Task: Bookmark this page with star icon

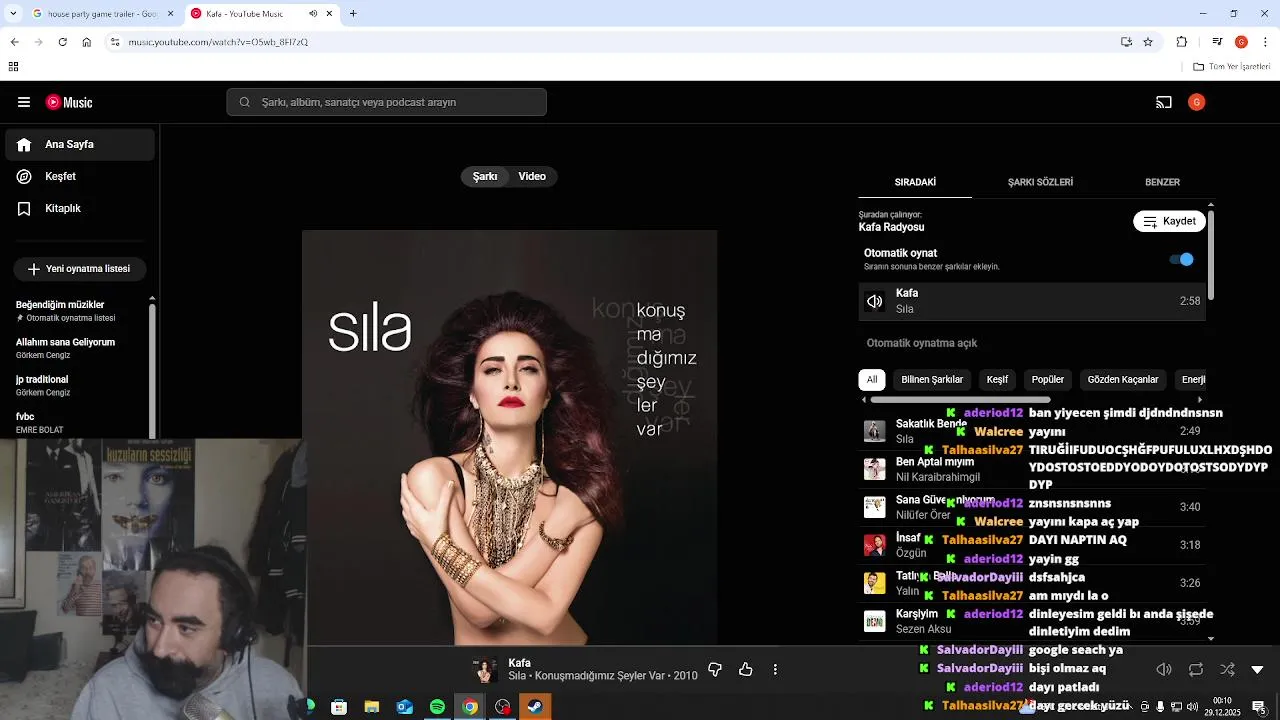Action: (1148, 42)
